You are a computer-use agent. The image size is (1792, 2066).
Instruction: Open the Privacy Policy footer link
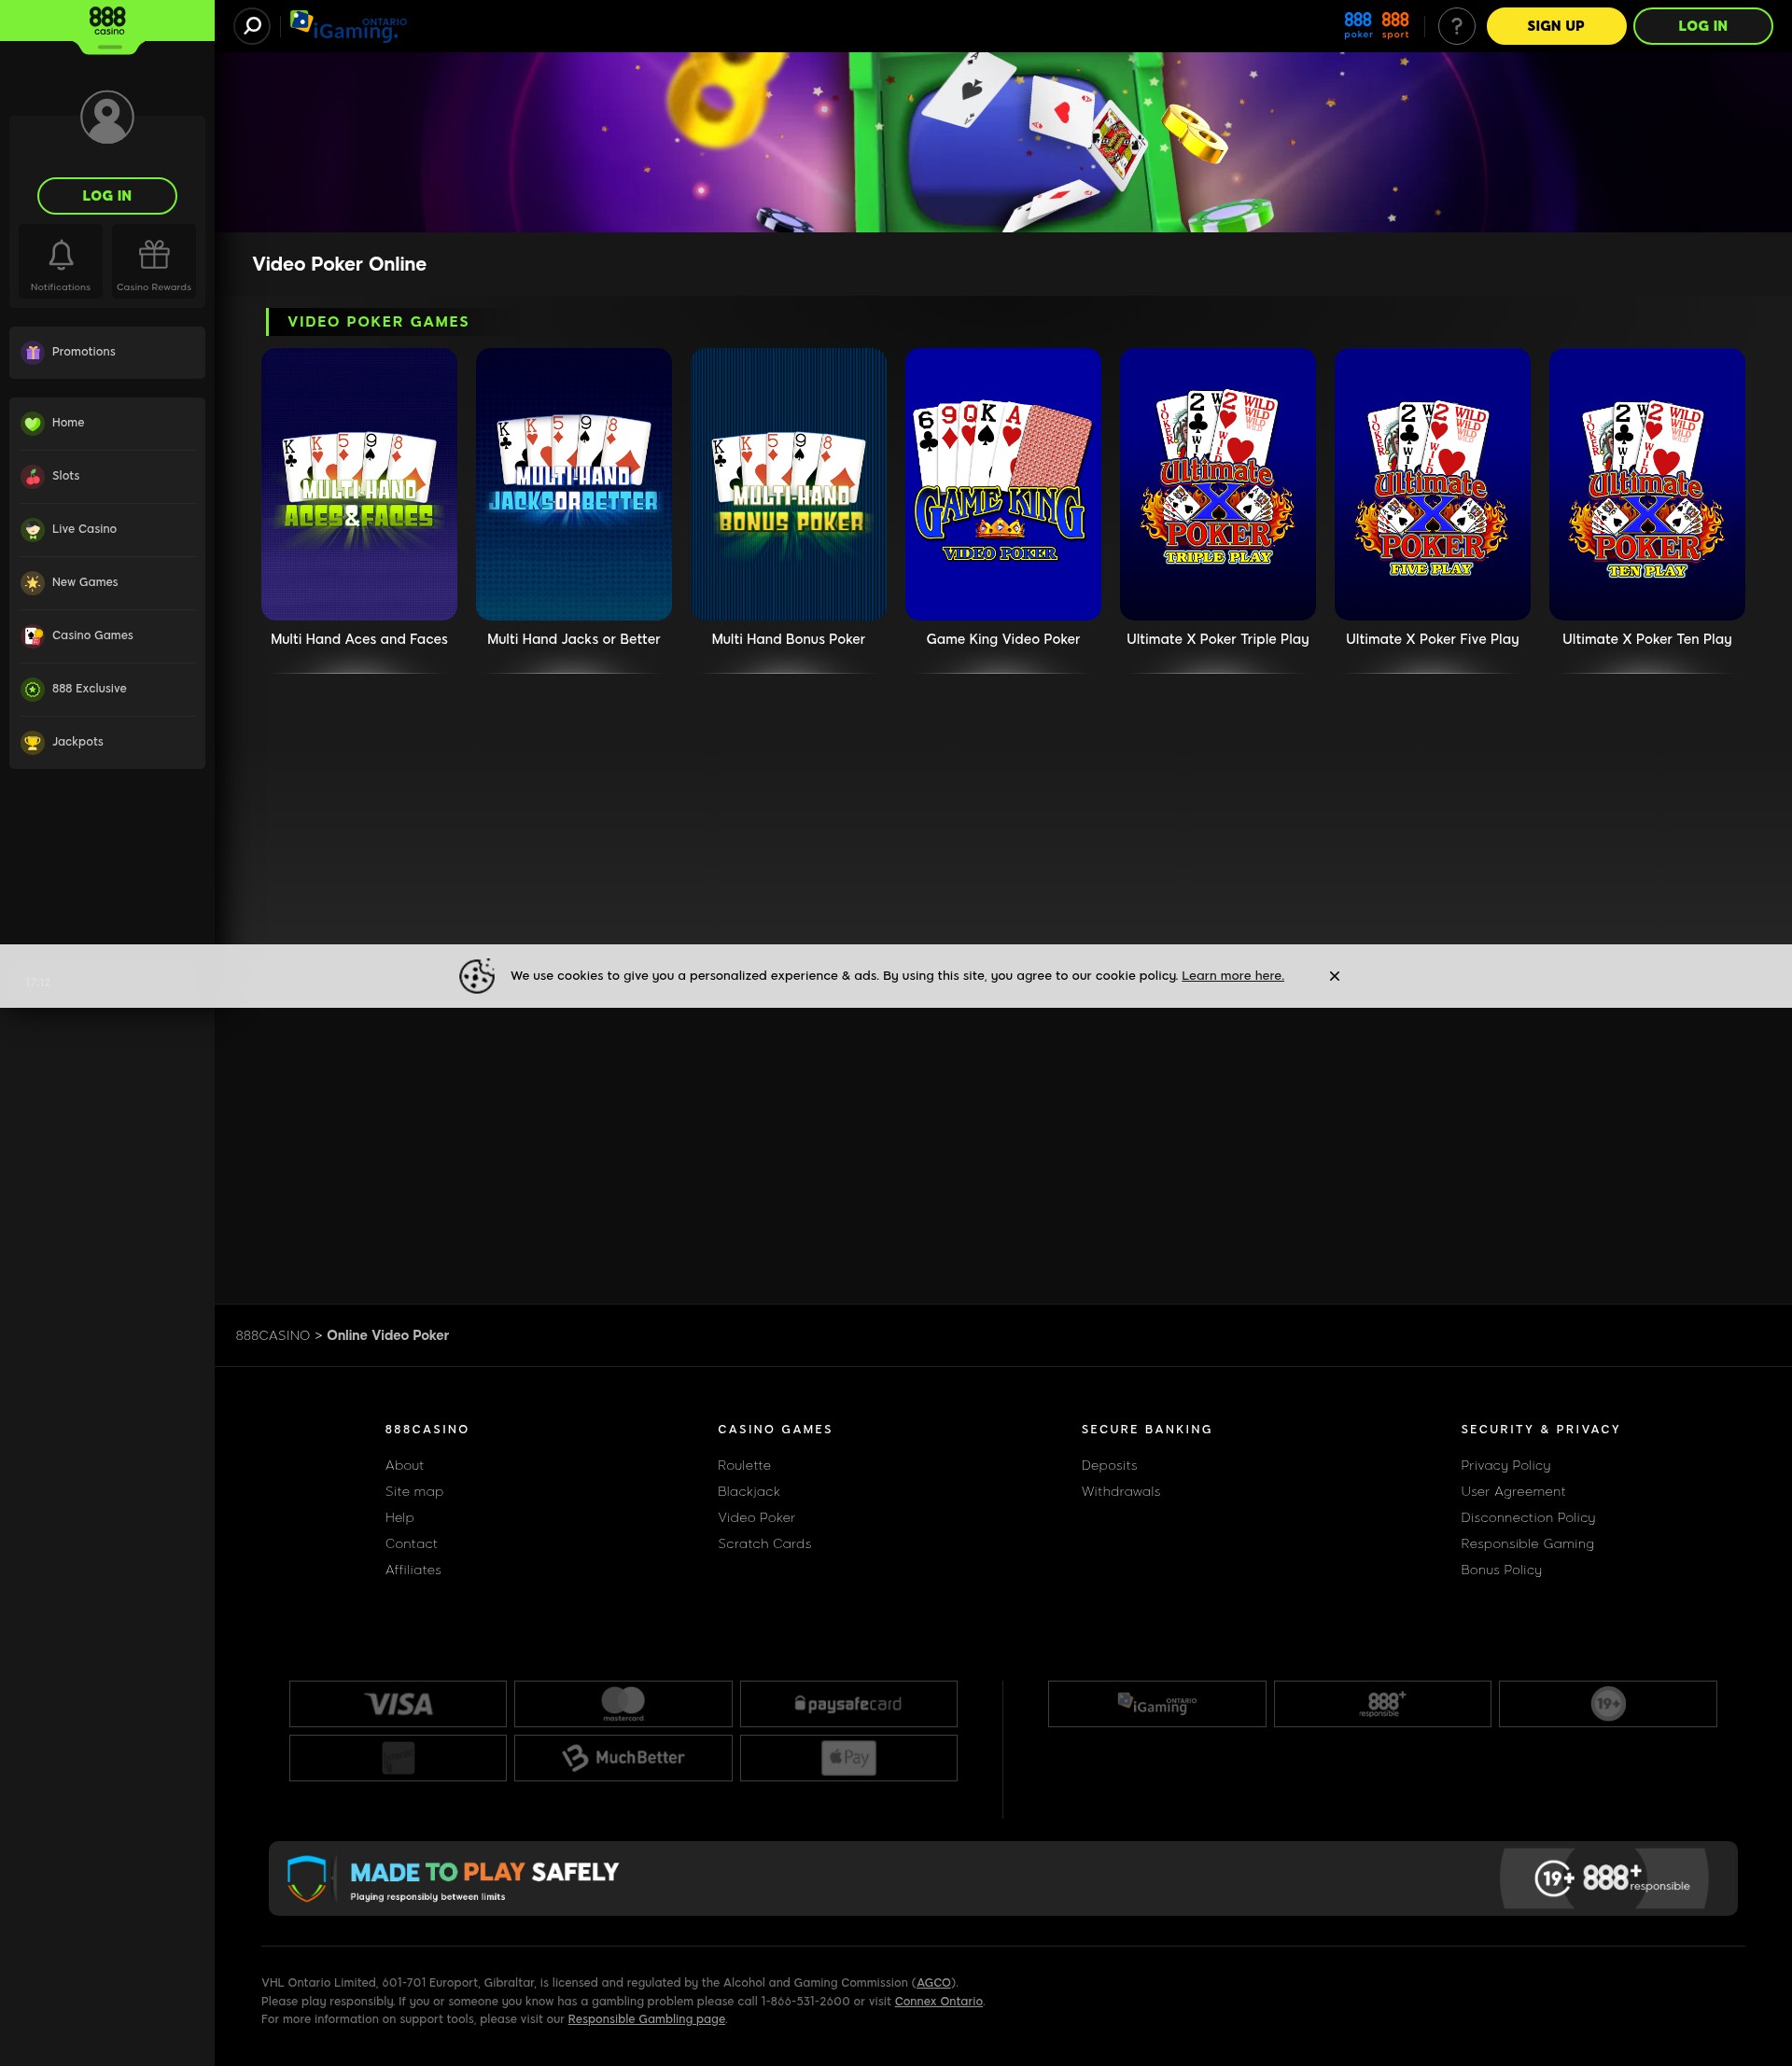1505,1466
